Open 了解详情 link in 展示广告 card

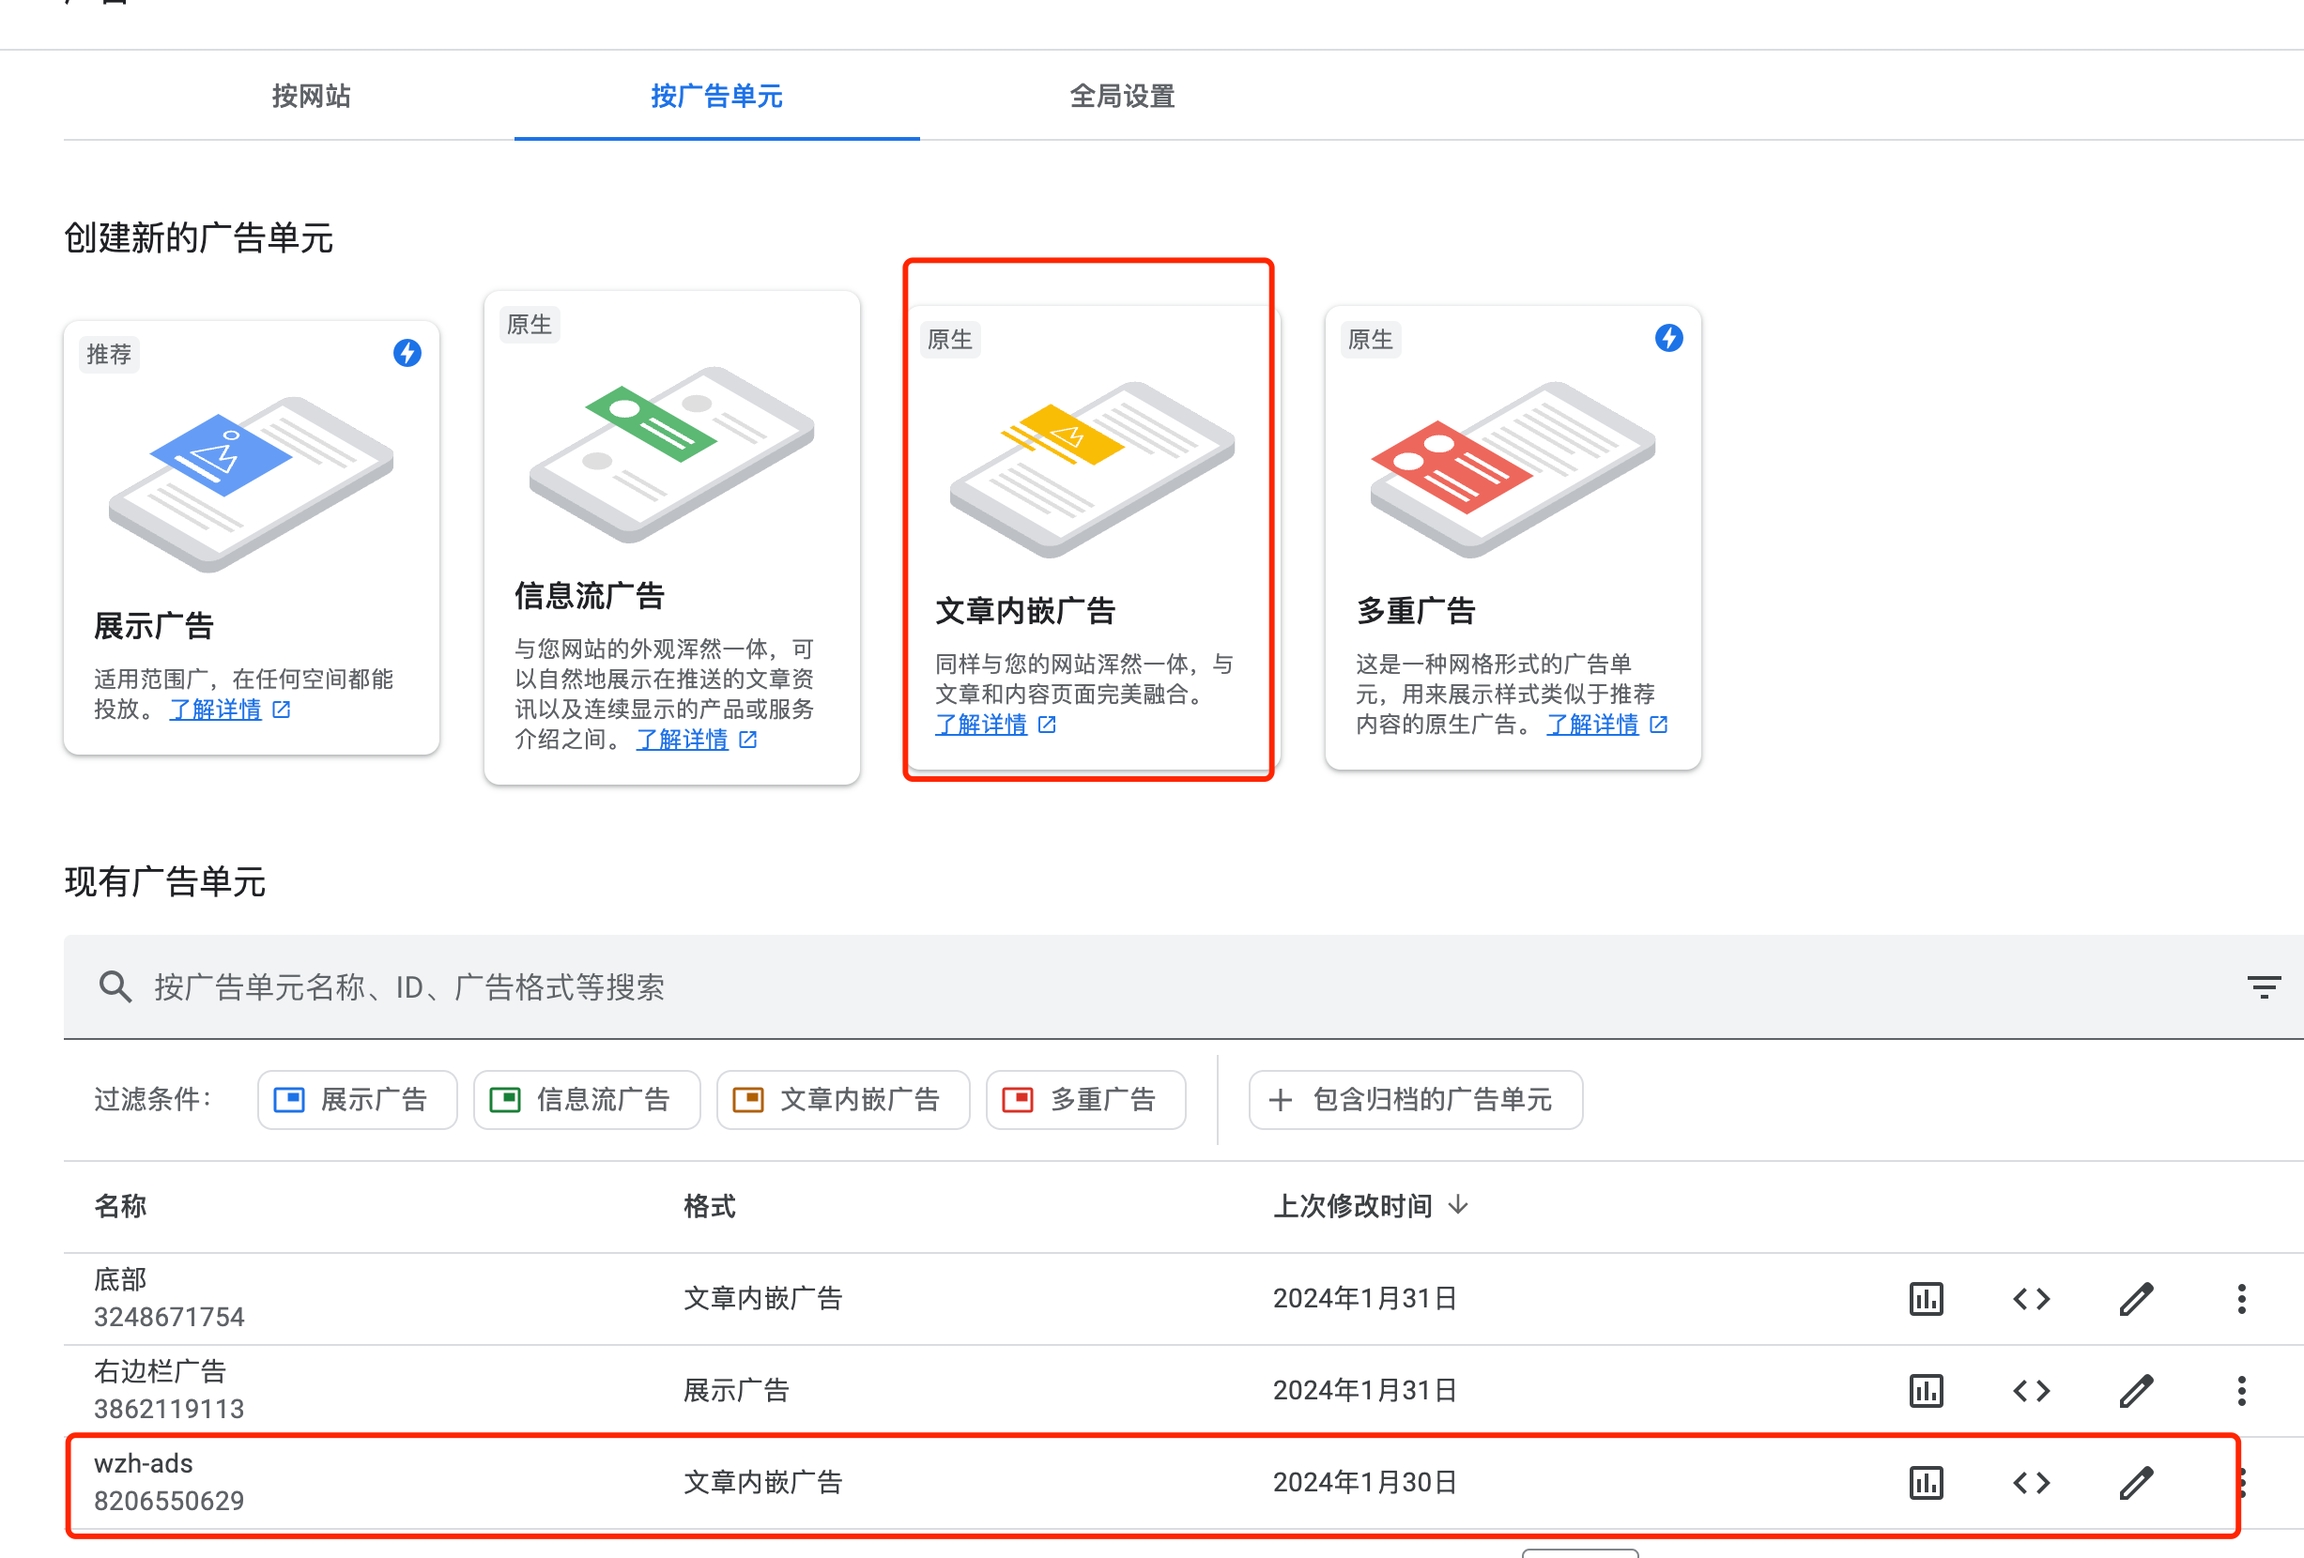point(216,709)
